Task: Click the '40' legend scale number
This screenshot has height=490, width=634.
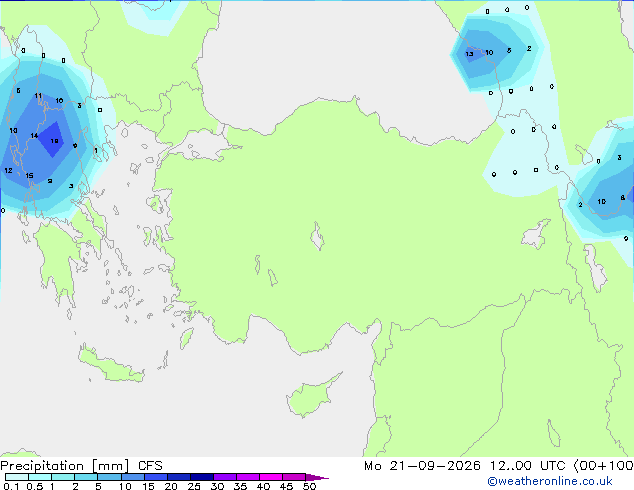Action: [263, 486]
